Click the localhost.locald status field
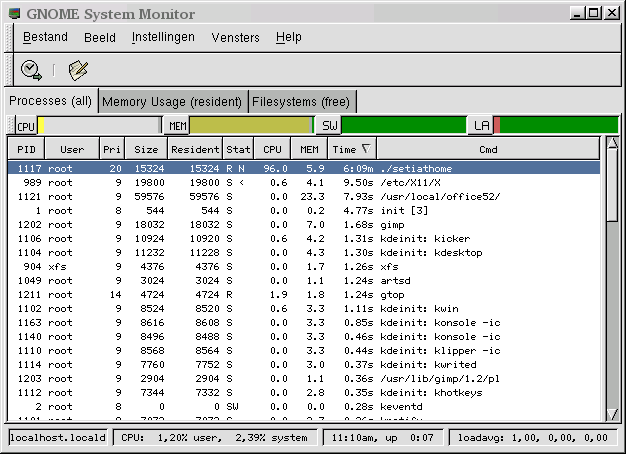Screen dimensions: 626x454 pos(57,438)
